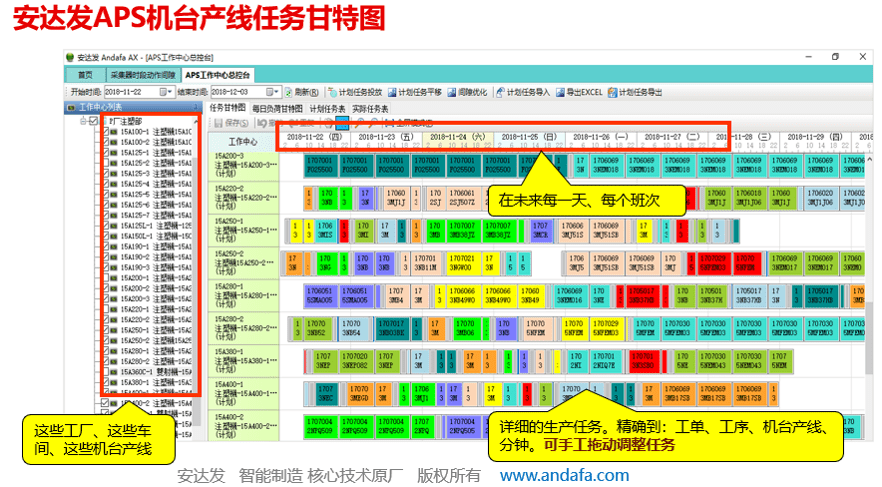
Task: Check the unchecked 15A125-2 checkbox
Action: point(105,163)
